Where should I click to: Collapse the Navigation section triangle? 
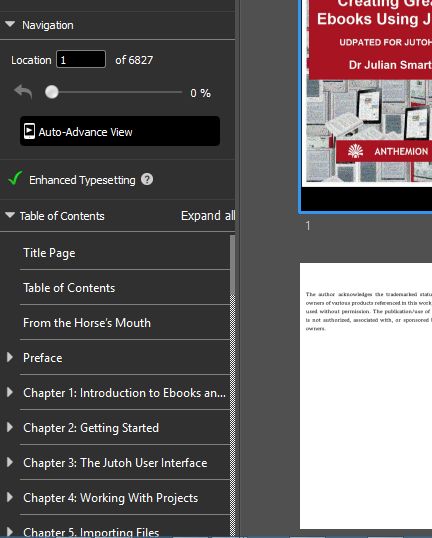pos(10,24)
